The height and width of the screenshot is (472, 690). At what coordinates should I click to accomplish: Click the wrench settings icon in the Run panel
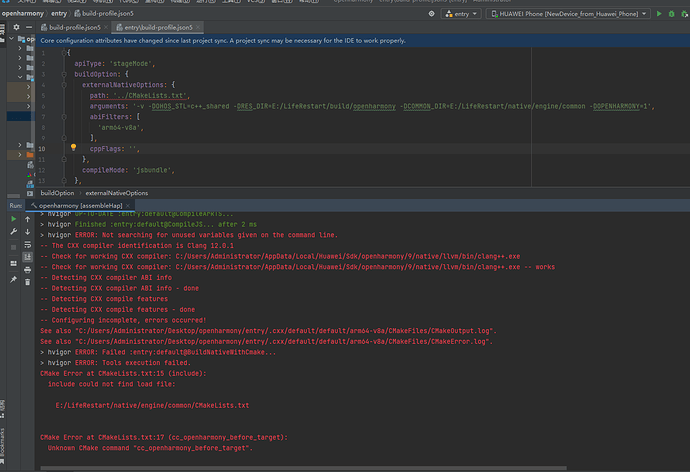tap(13, 231)
